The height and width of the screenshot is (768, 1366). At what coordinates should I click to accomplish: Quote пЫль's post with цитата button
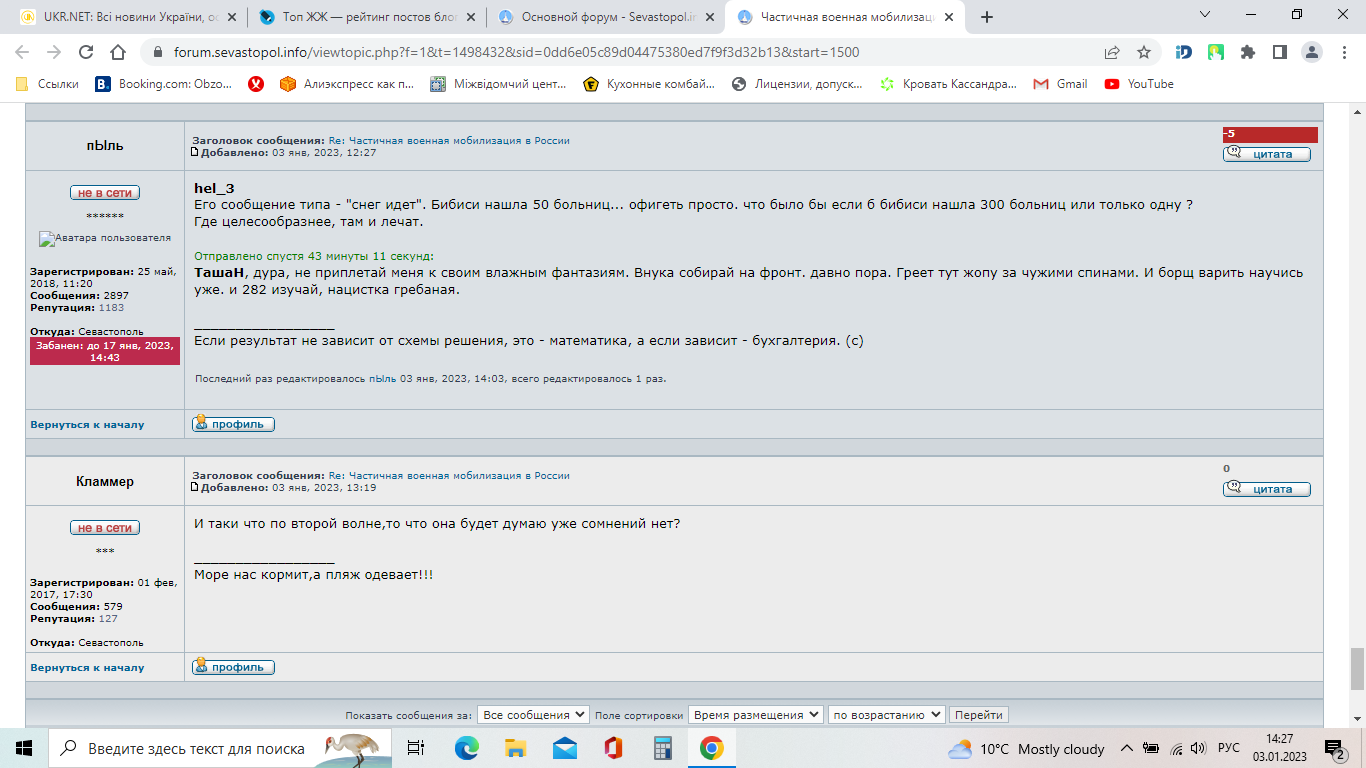1266,154
